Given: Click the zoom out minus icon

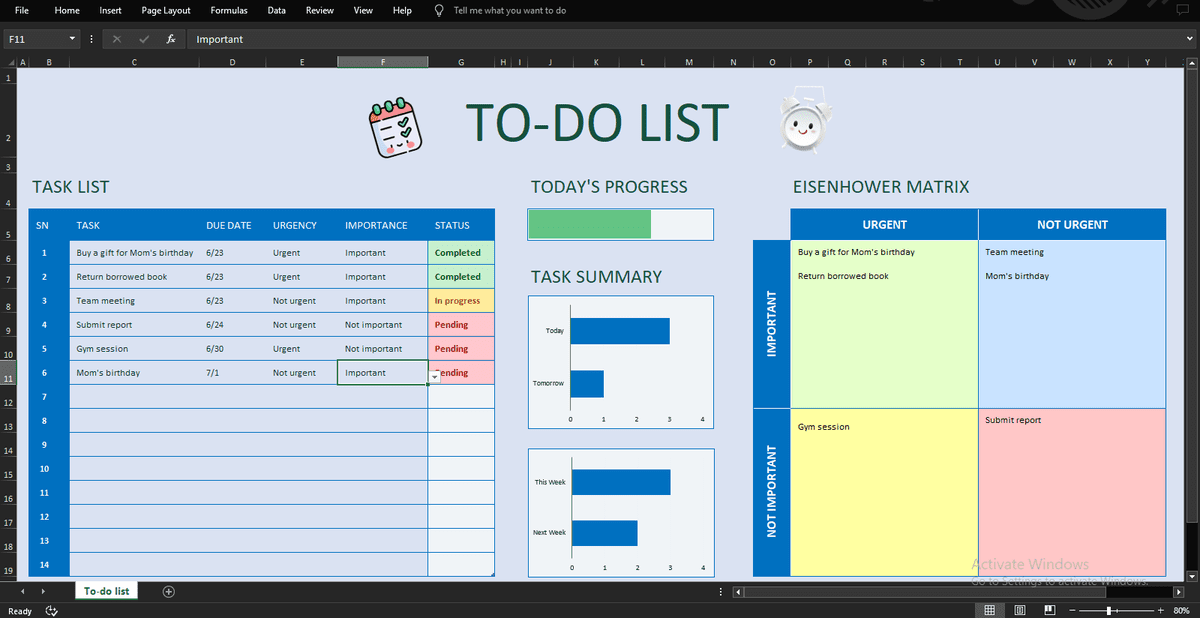Looking at the screenshot, I should click(x=1072, y=609).
